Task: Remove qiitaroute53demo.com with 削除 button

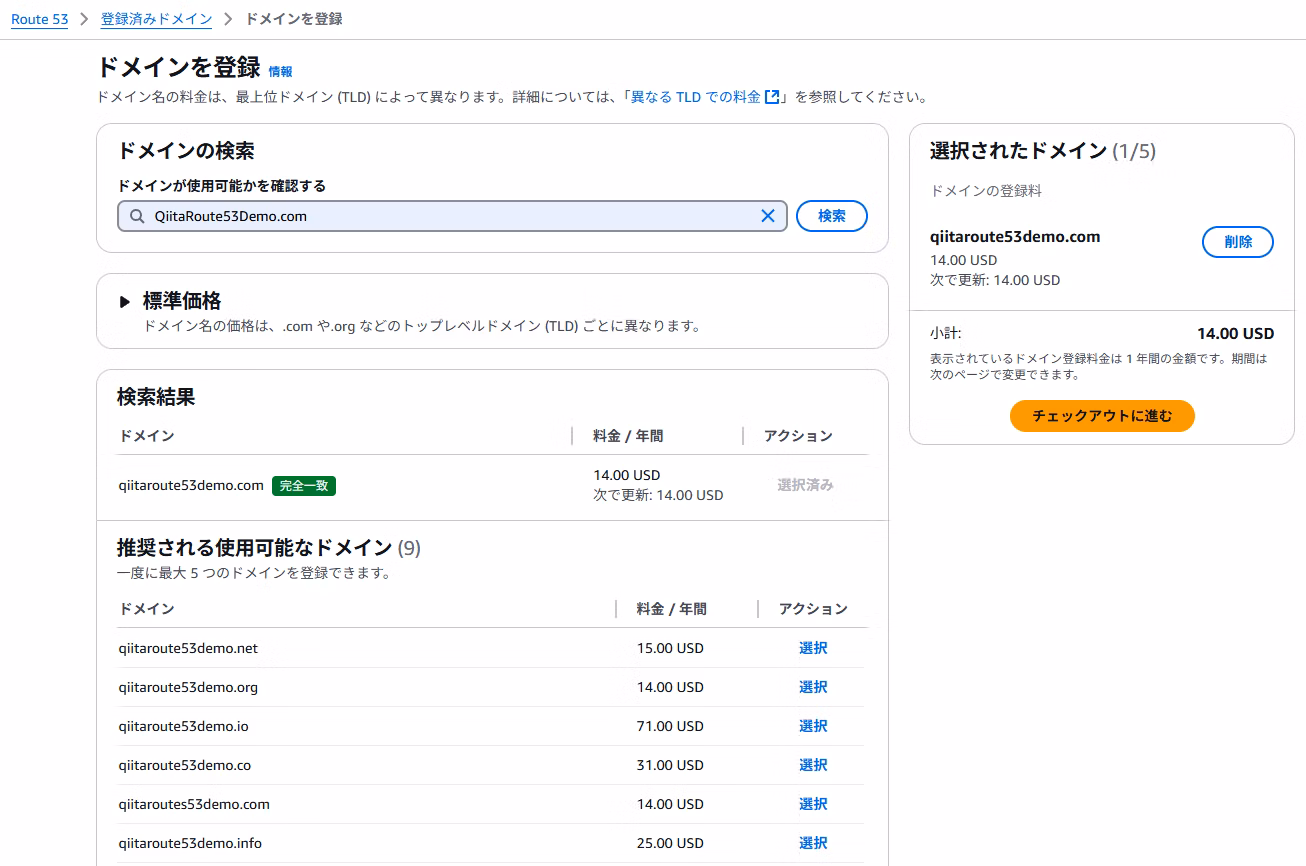Action: click(1237, 242)
